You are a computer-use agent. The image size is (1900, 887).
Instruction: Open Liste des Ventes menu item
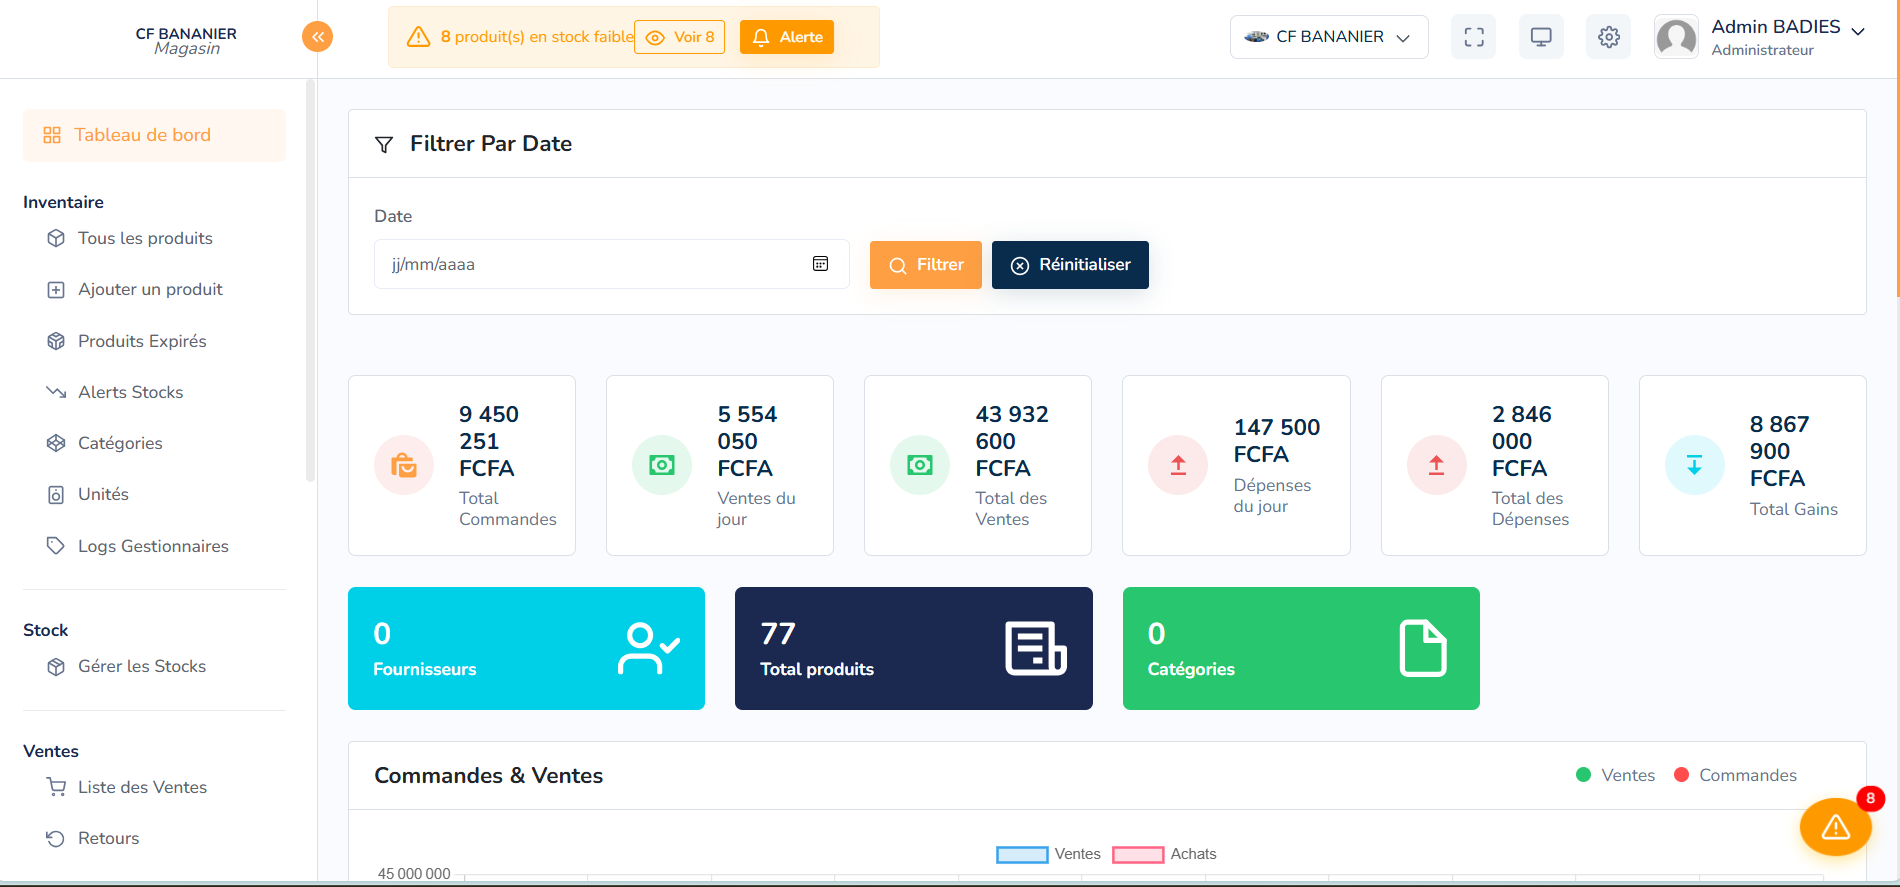tap(142, 787)
